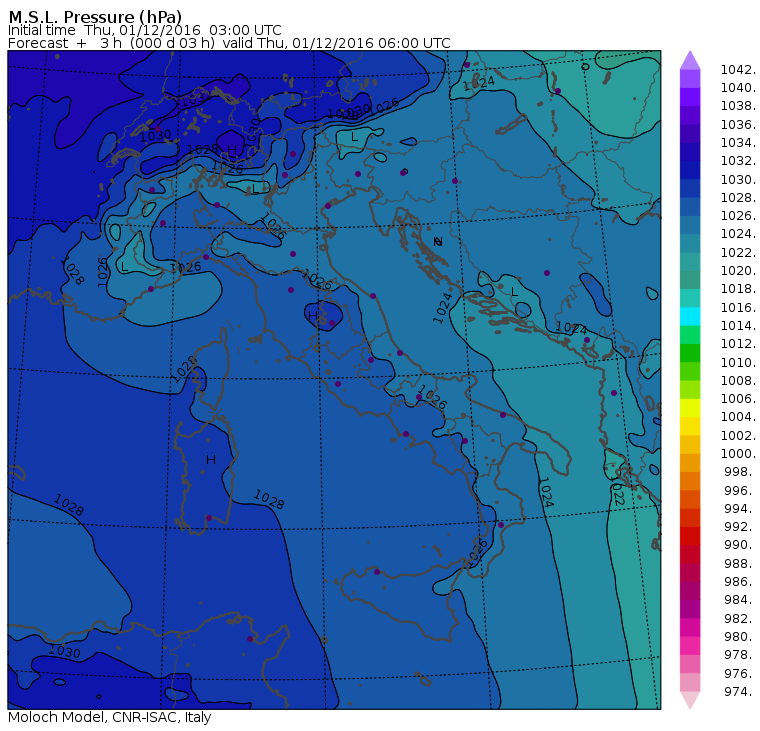Click the Moloch Model, CNR-ISAC, Italy credit
Image resolution: width=760 pixels, height=731 pixels.
pyautogui.click(x=110, y=717)
